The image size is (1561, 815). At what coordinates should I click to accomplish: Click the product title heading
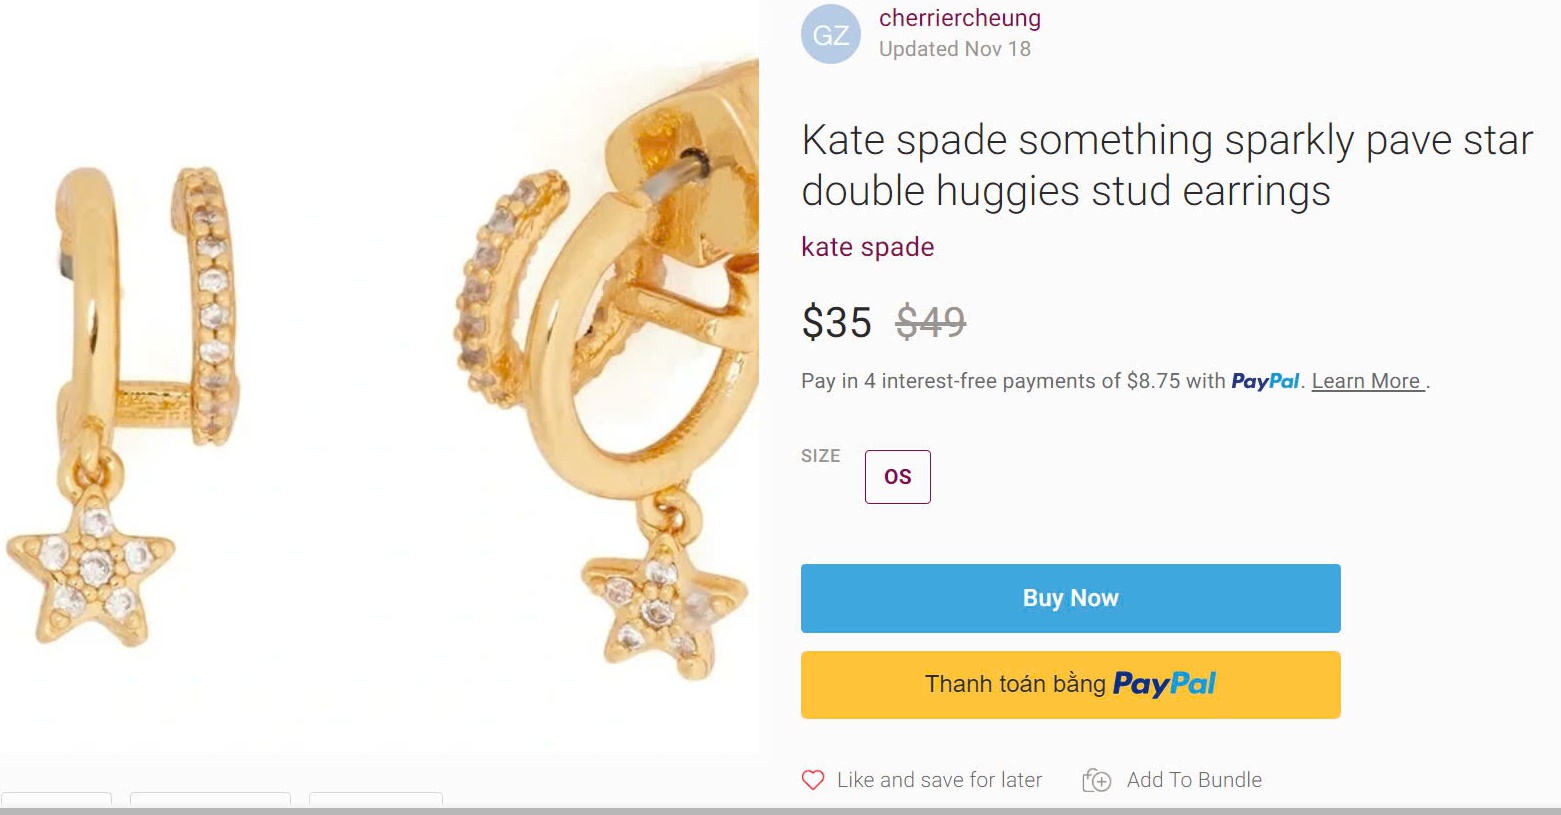pos(1166,165)
